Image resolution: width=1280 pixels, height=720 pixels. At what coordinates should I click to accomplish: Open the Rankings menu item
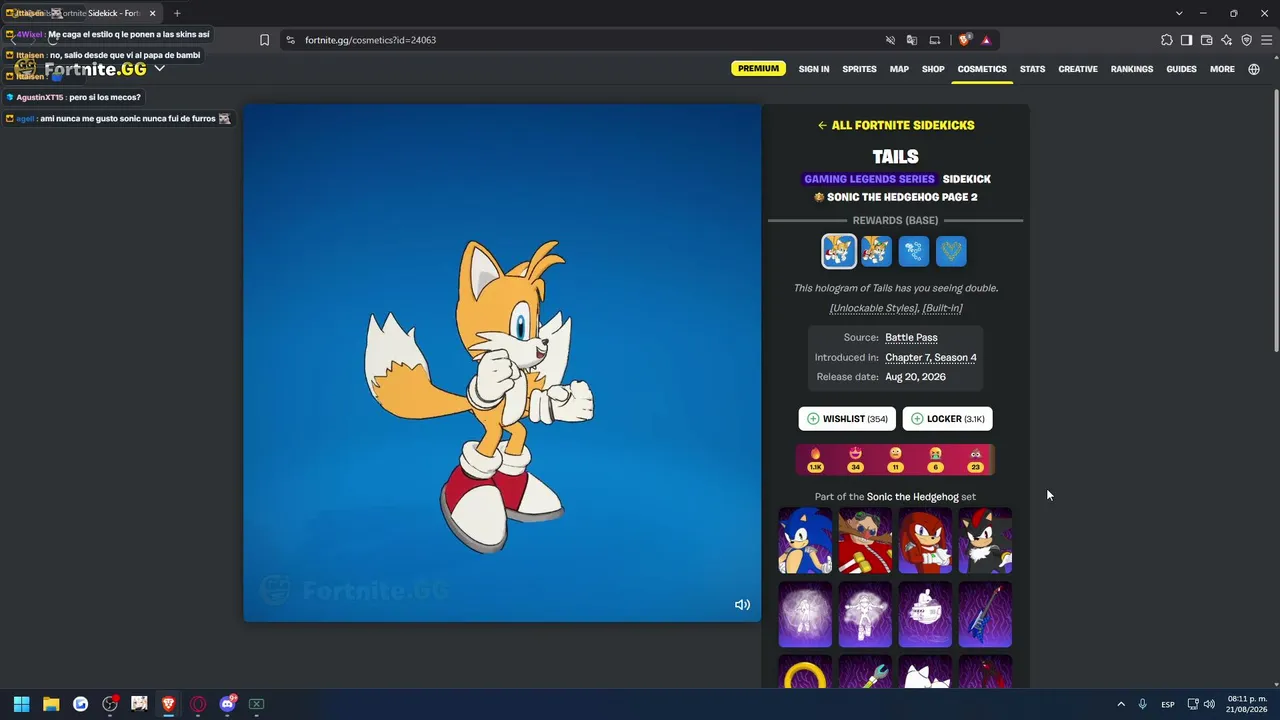pos(1132,69)
